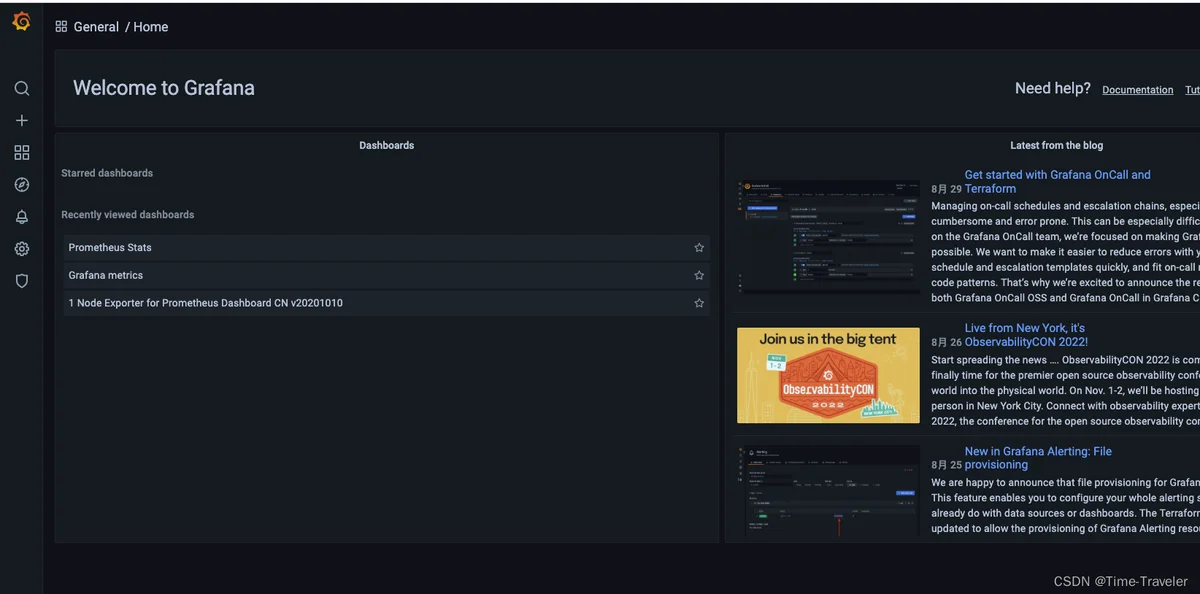This screenshot has height=594, width=1200.
Task: Click the dashboards grid icon beside General
Action: (61, 27)
